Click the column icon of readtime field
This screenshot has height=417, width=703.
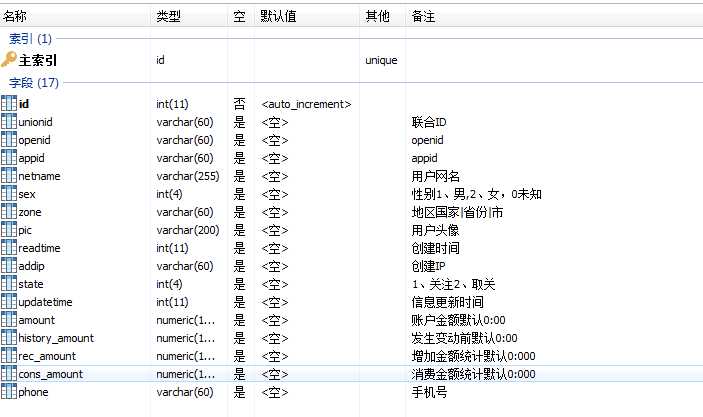point(9,248)
